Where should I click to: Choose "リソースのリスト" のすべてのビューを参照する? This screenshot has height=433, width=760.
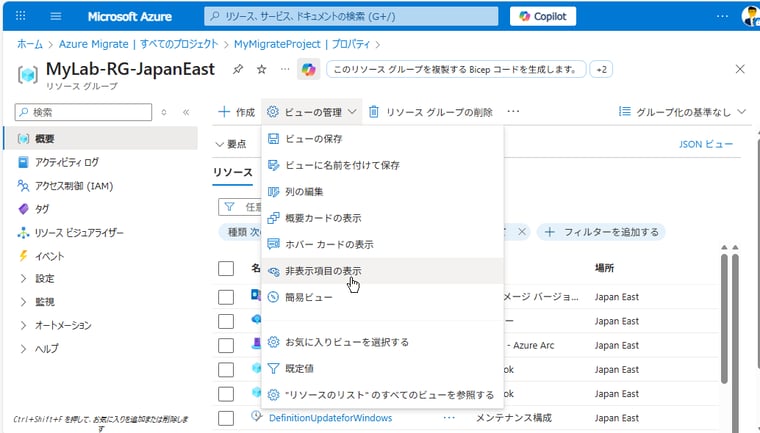click(382, 395)
